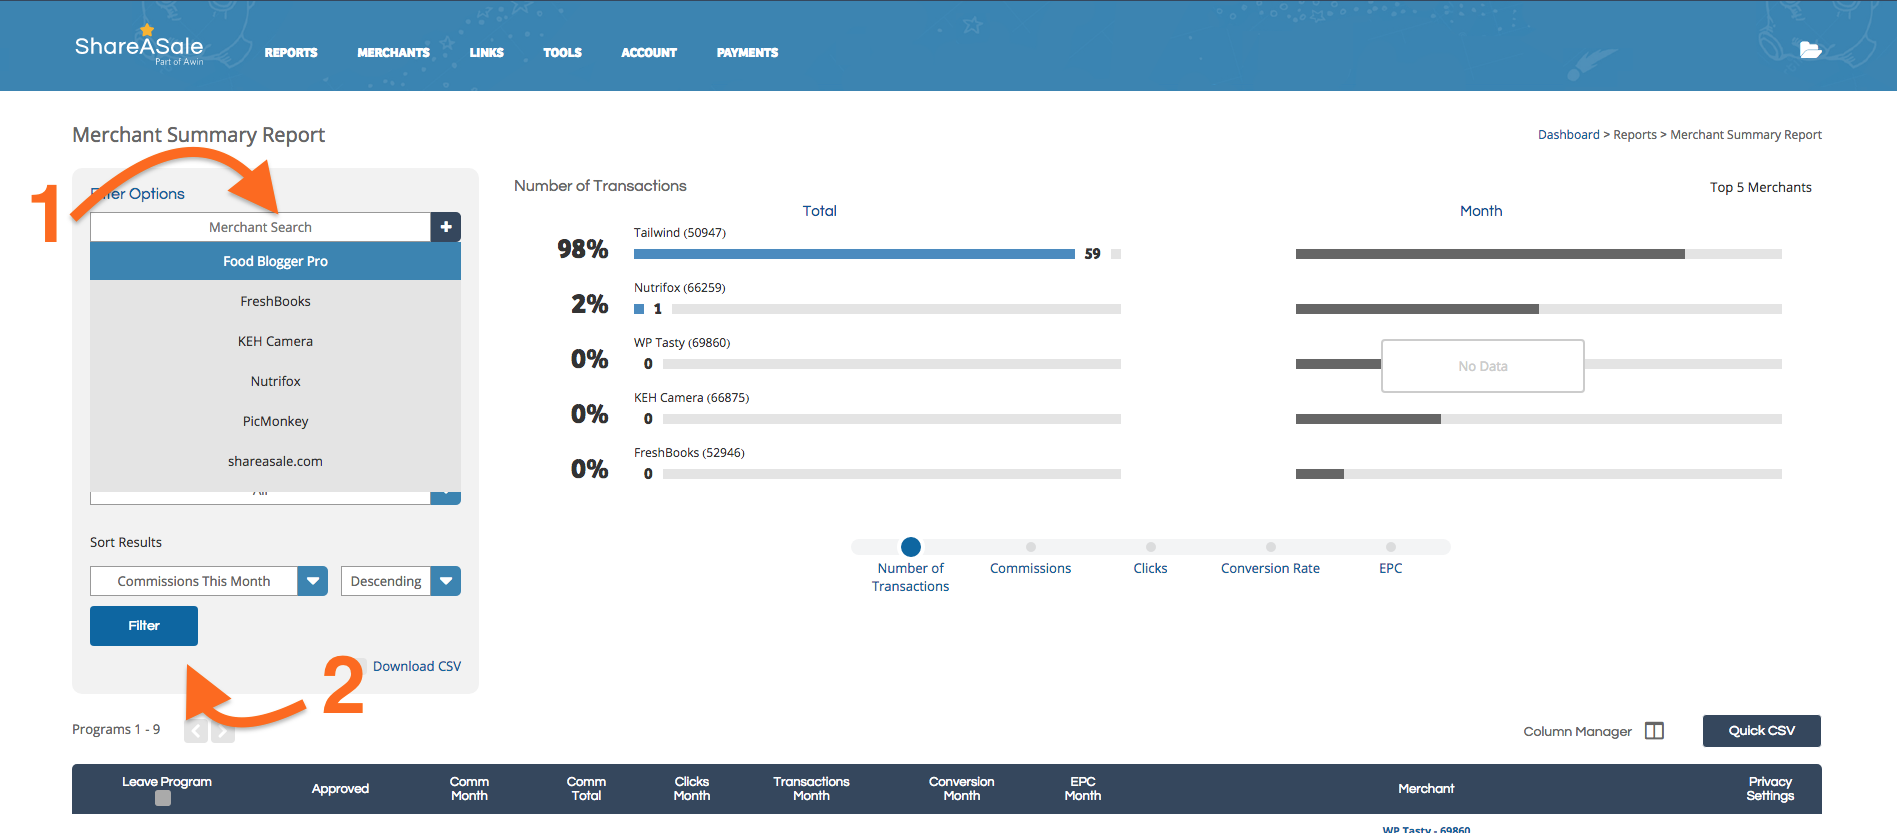Select Nutrifox from merchant list

click(x=275, y=381)
